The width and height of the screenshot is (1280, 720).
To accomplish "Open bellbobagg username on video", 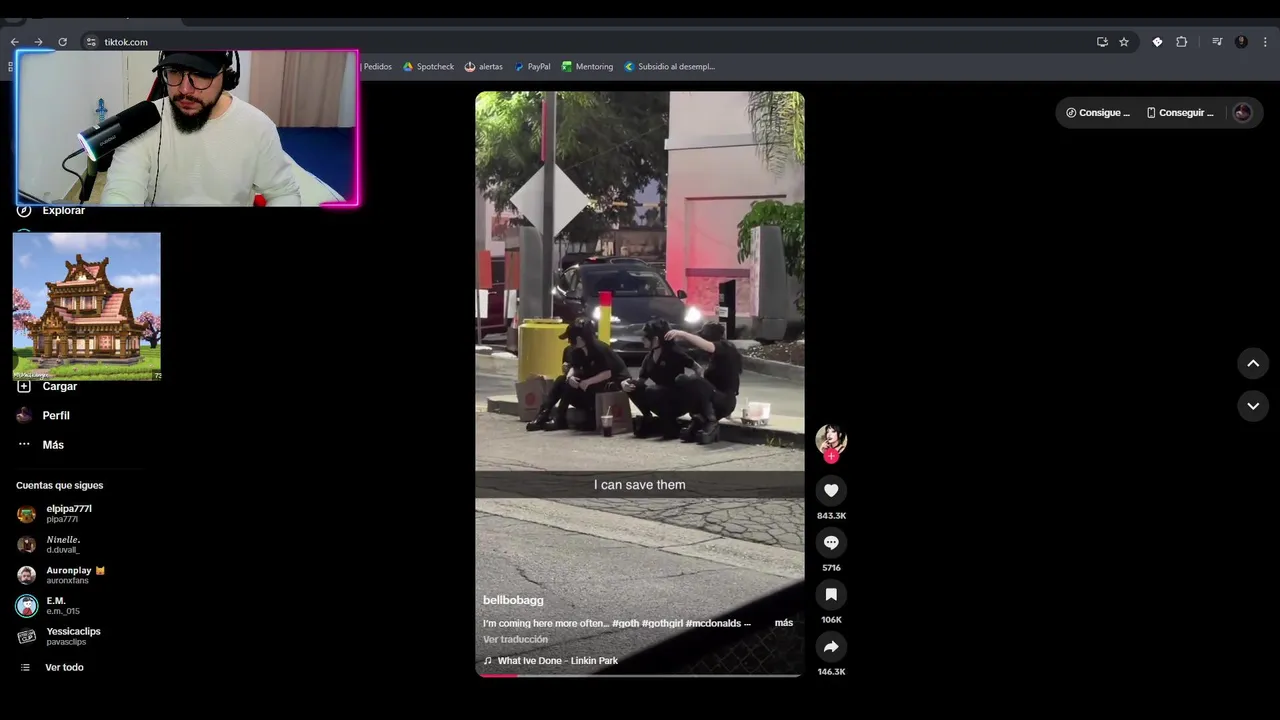I will pyautogui.click(x=513, y=600).
